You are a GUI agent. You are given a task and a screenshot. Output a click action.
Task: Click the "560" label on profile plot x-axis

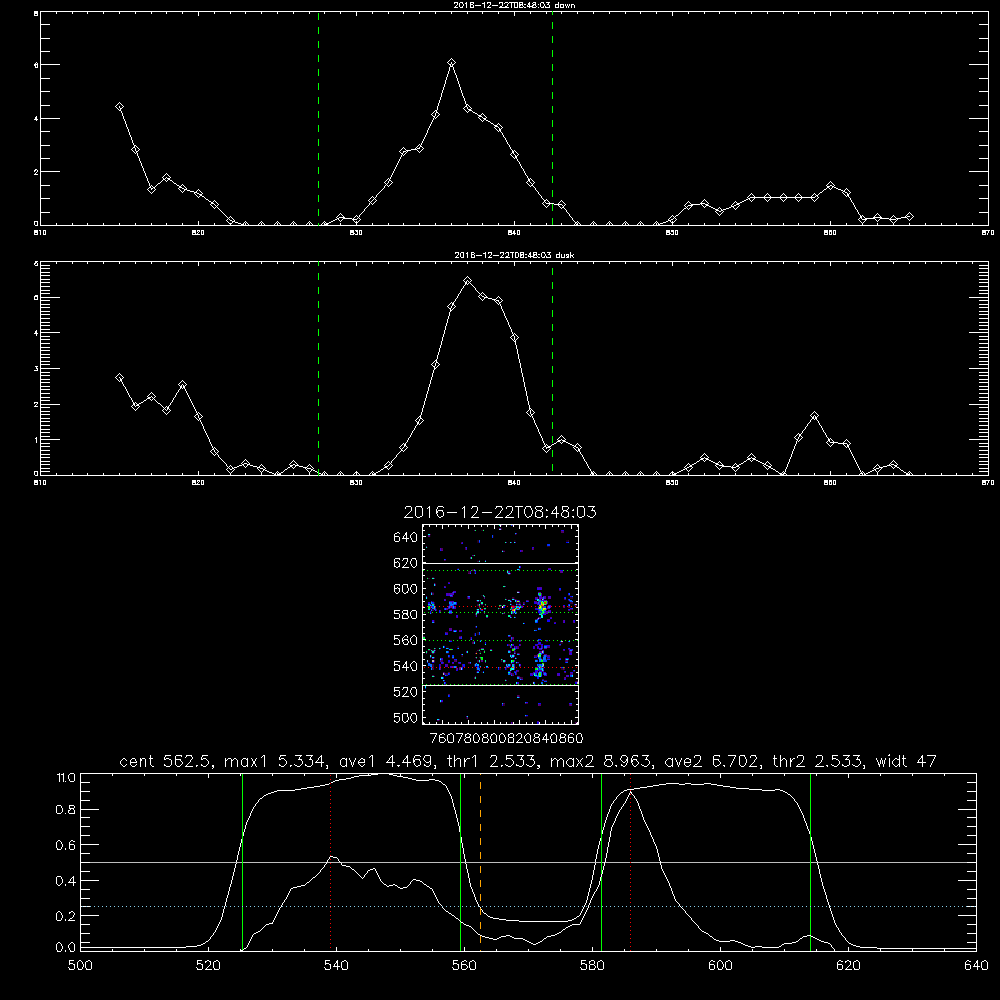[464, 965]
